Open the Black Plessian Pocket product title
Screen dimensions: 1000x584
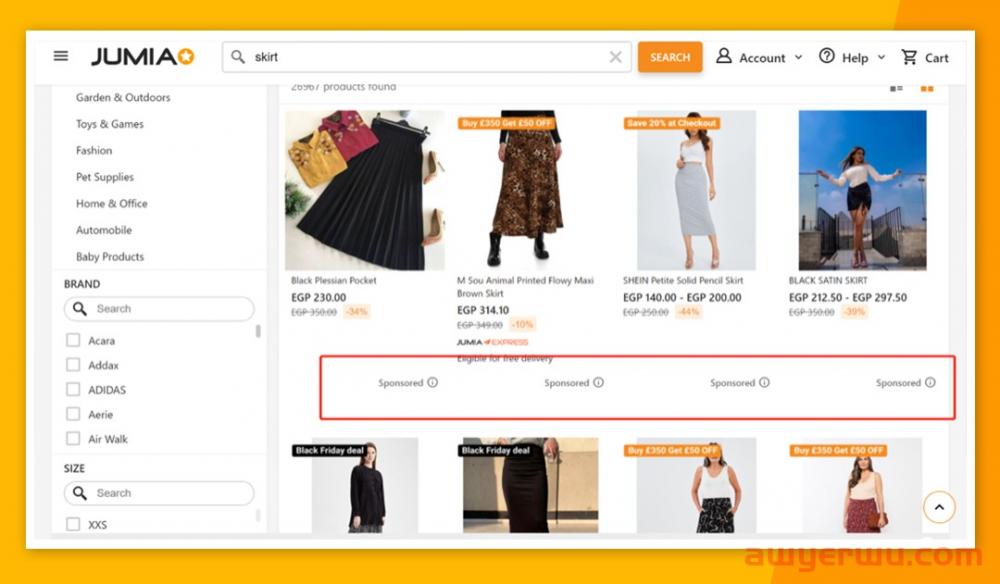click(334, 281)
